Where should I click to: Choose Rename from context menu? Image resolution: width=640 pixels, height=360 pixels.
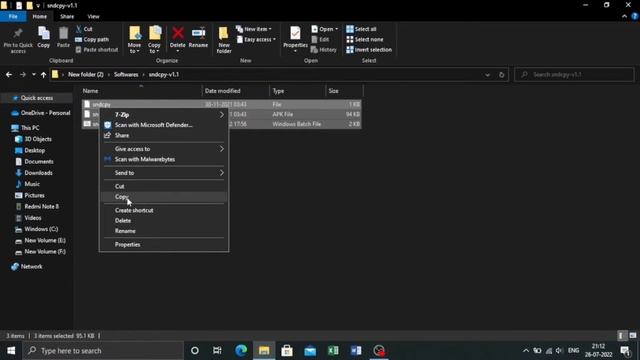pos(164,231)
